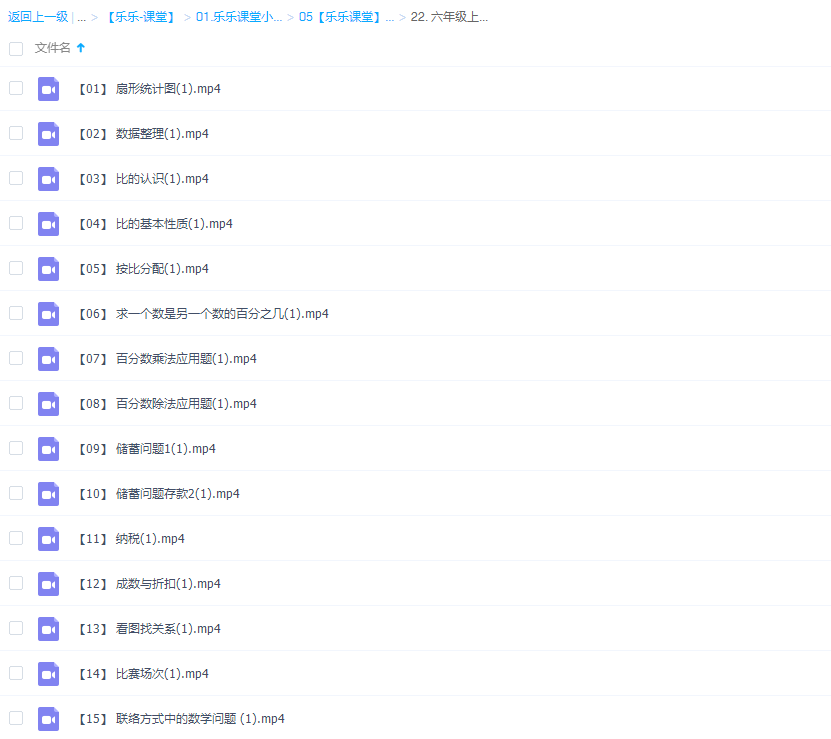Tick checkbox for 【06】求一个数是另一个数的百分之几
Viewport: 831px width, 739px height.
coord(16,313)
